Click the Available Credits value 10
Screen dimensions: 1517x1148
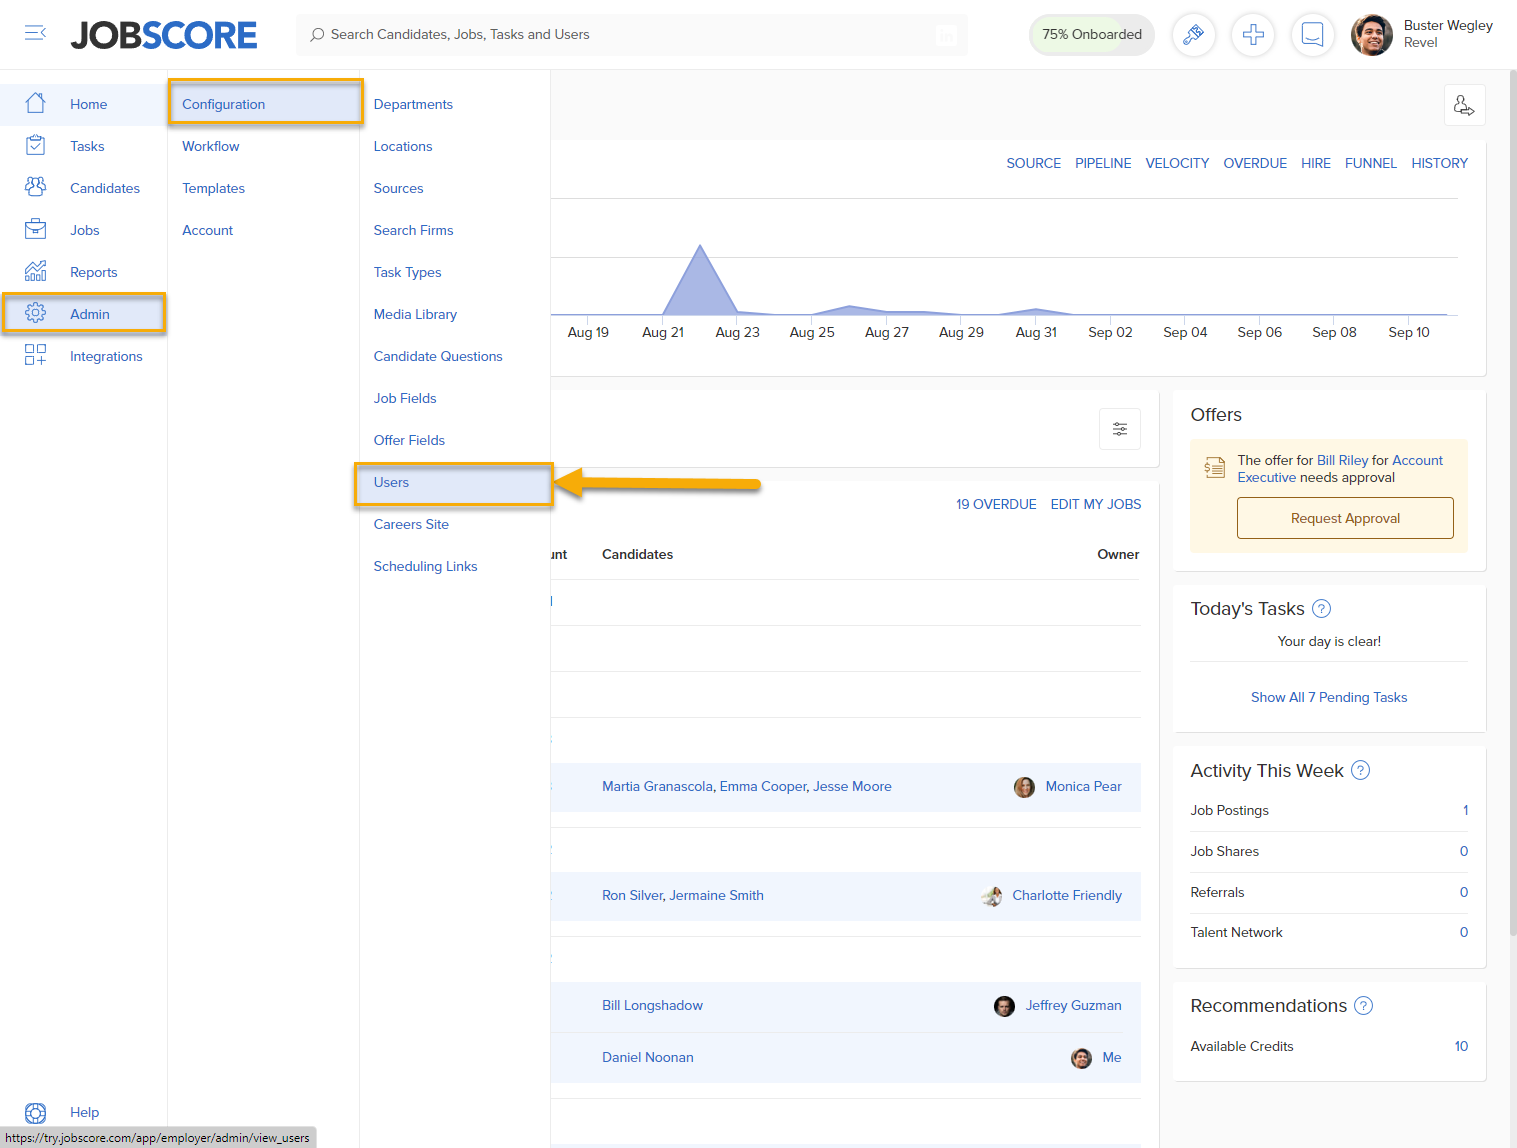[1461, 1046]
